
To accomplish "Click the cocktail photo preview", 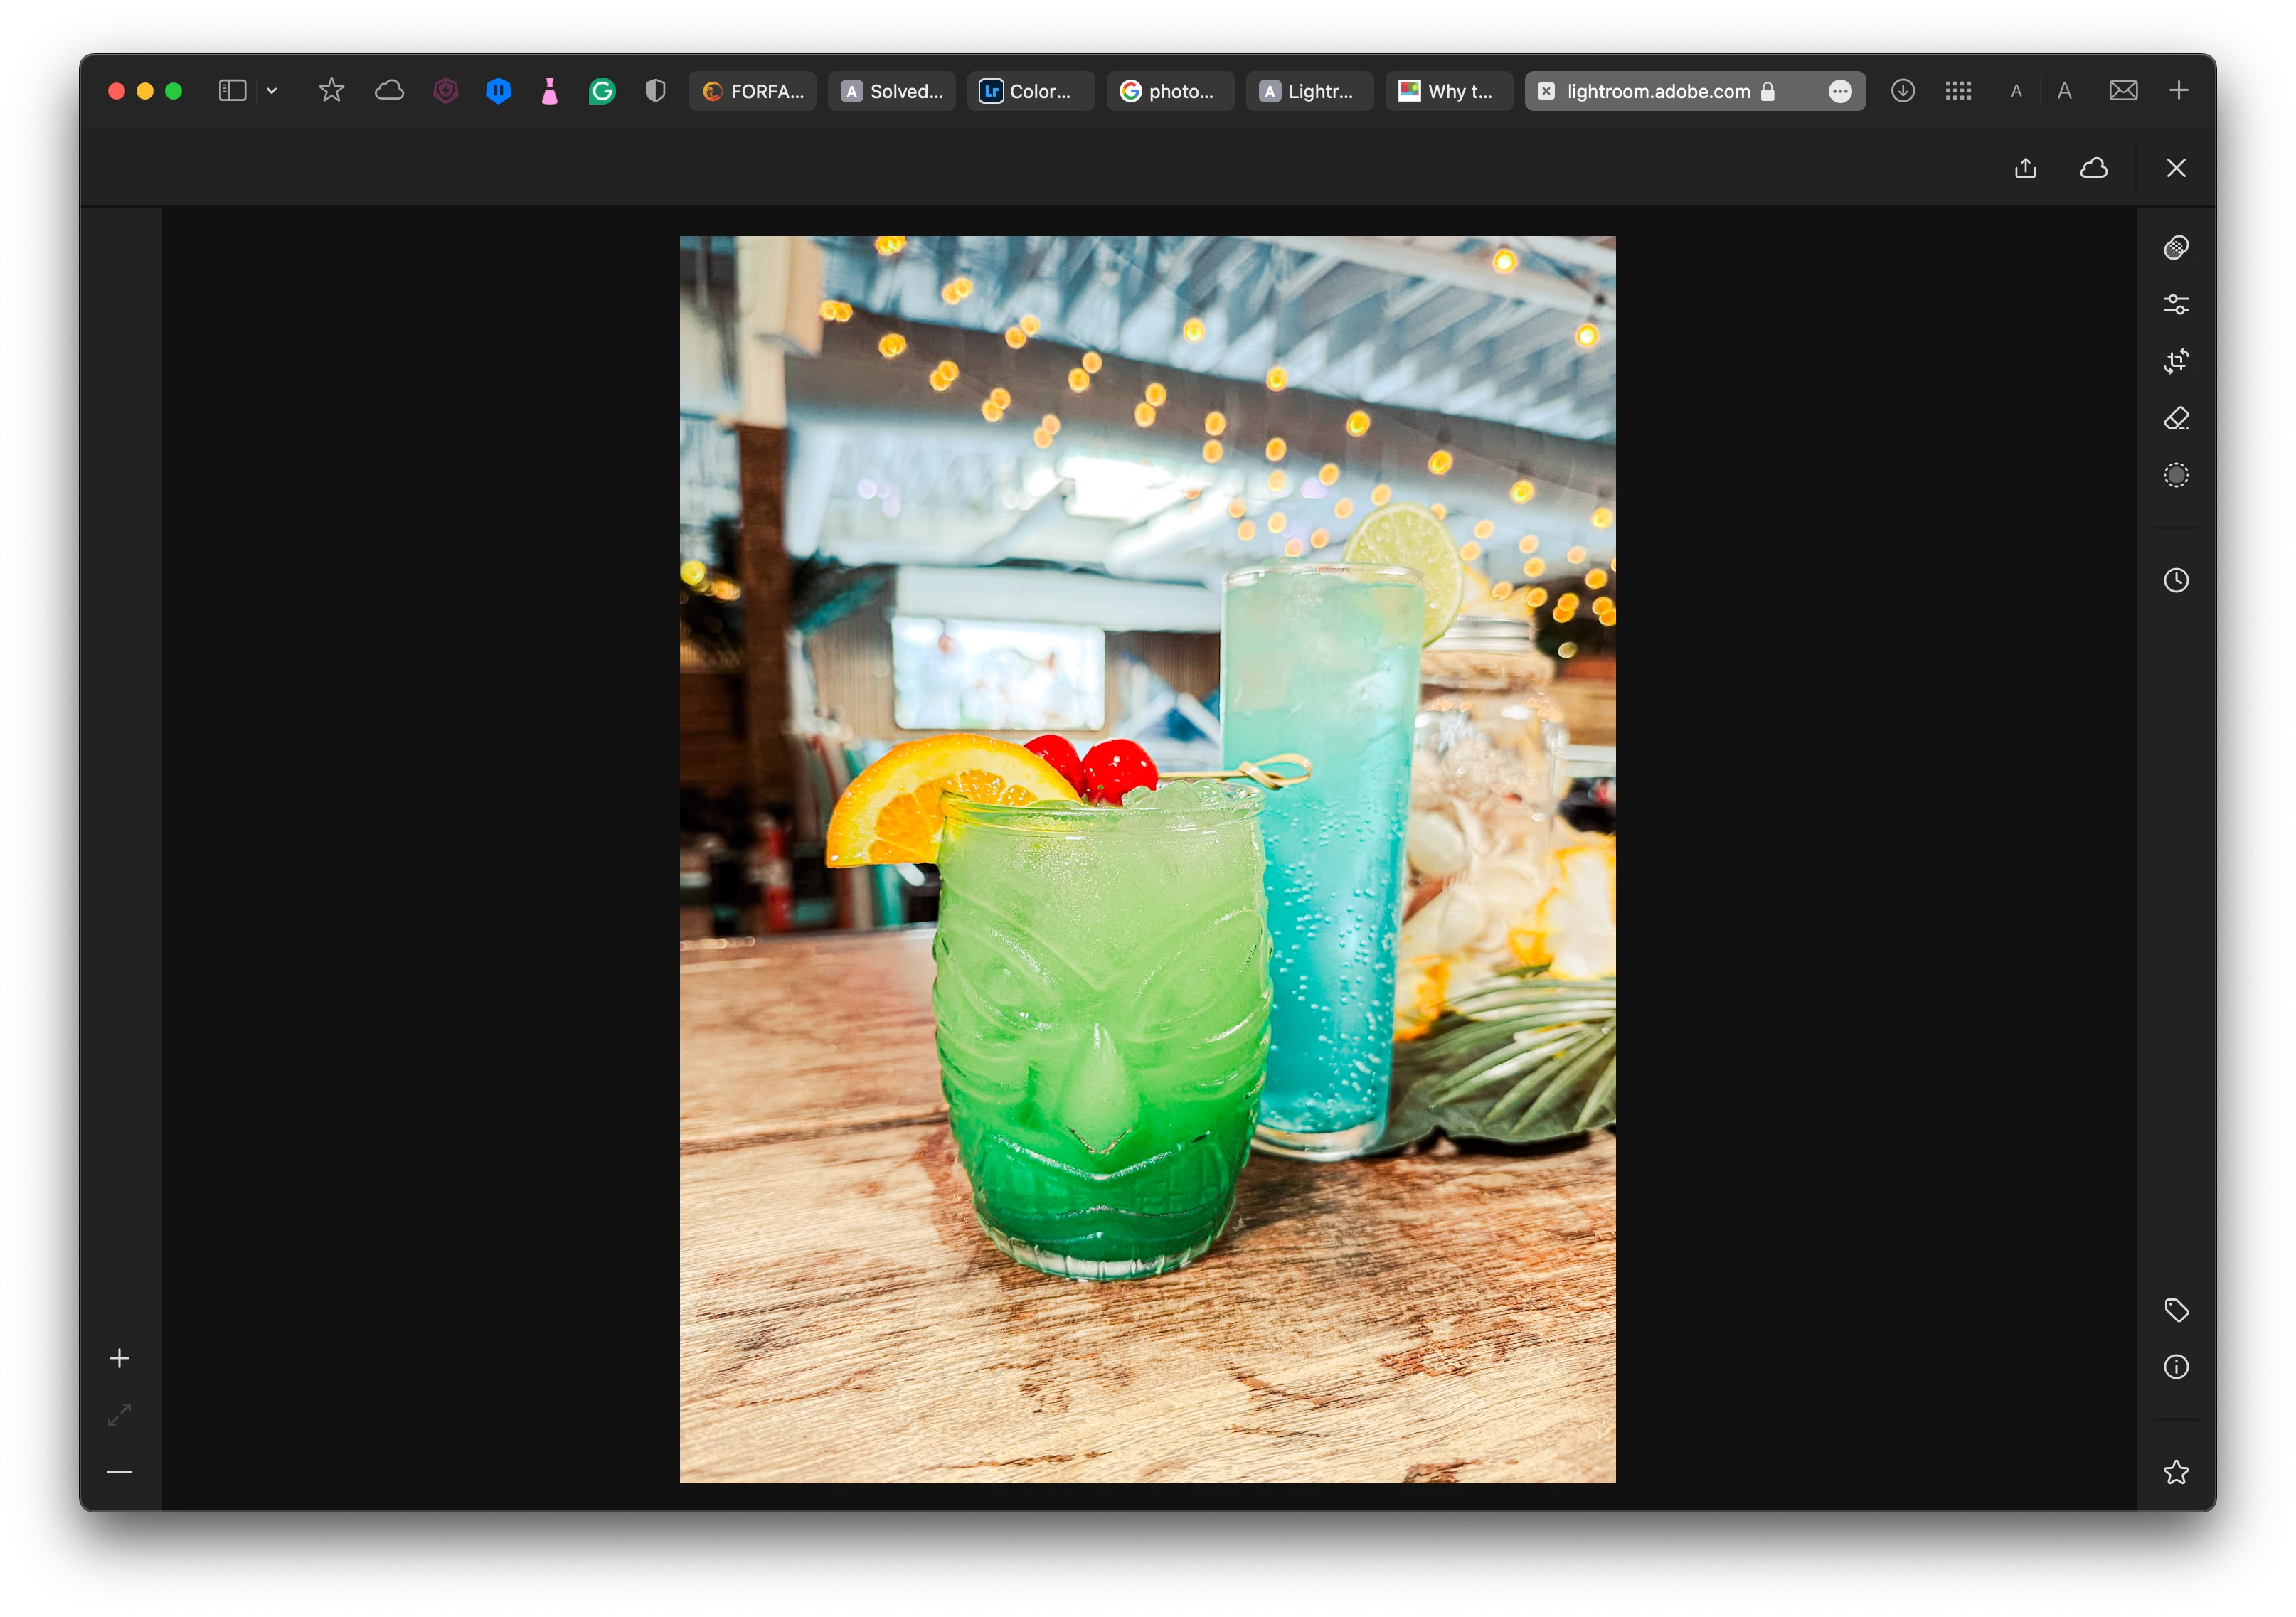I will (1147, 859).
